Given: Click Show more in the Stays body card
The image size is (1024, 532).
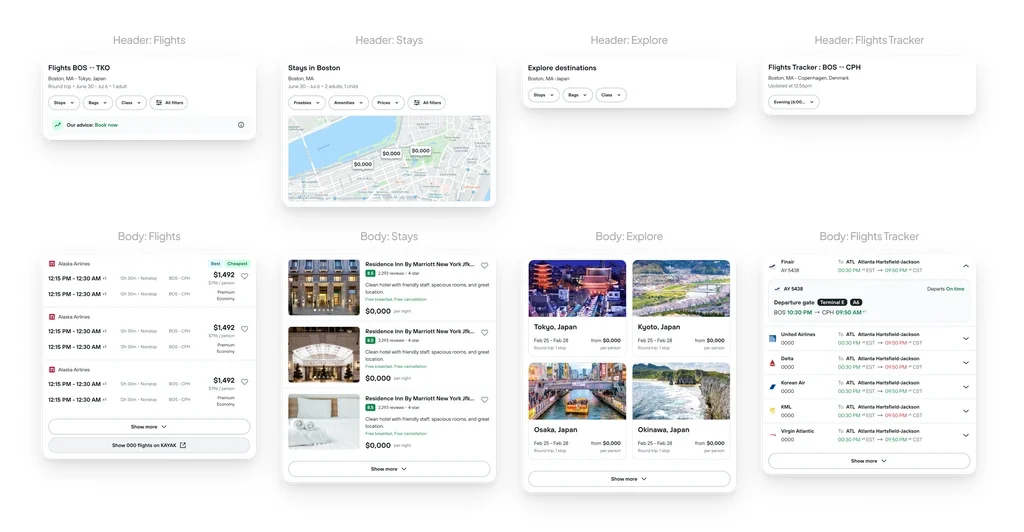Looking at the screenshot, I should [x=389, y=469].
